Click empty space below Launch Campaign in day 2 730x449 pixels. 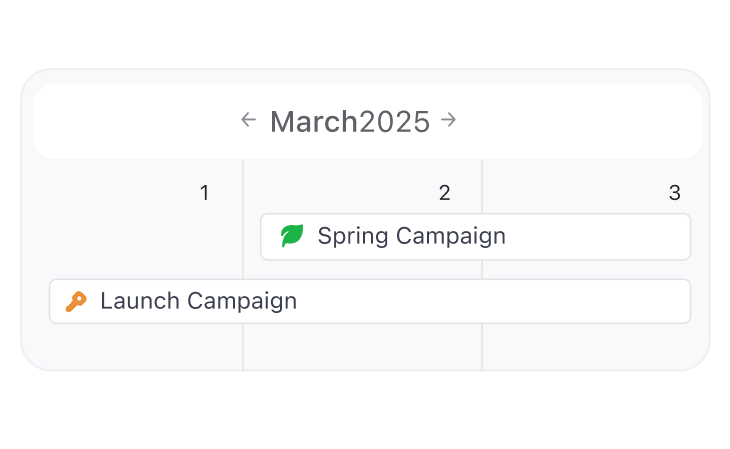point(362,347)
